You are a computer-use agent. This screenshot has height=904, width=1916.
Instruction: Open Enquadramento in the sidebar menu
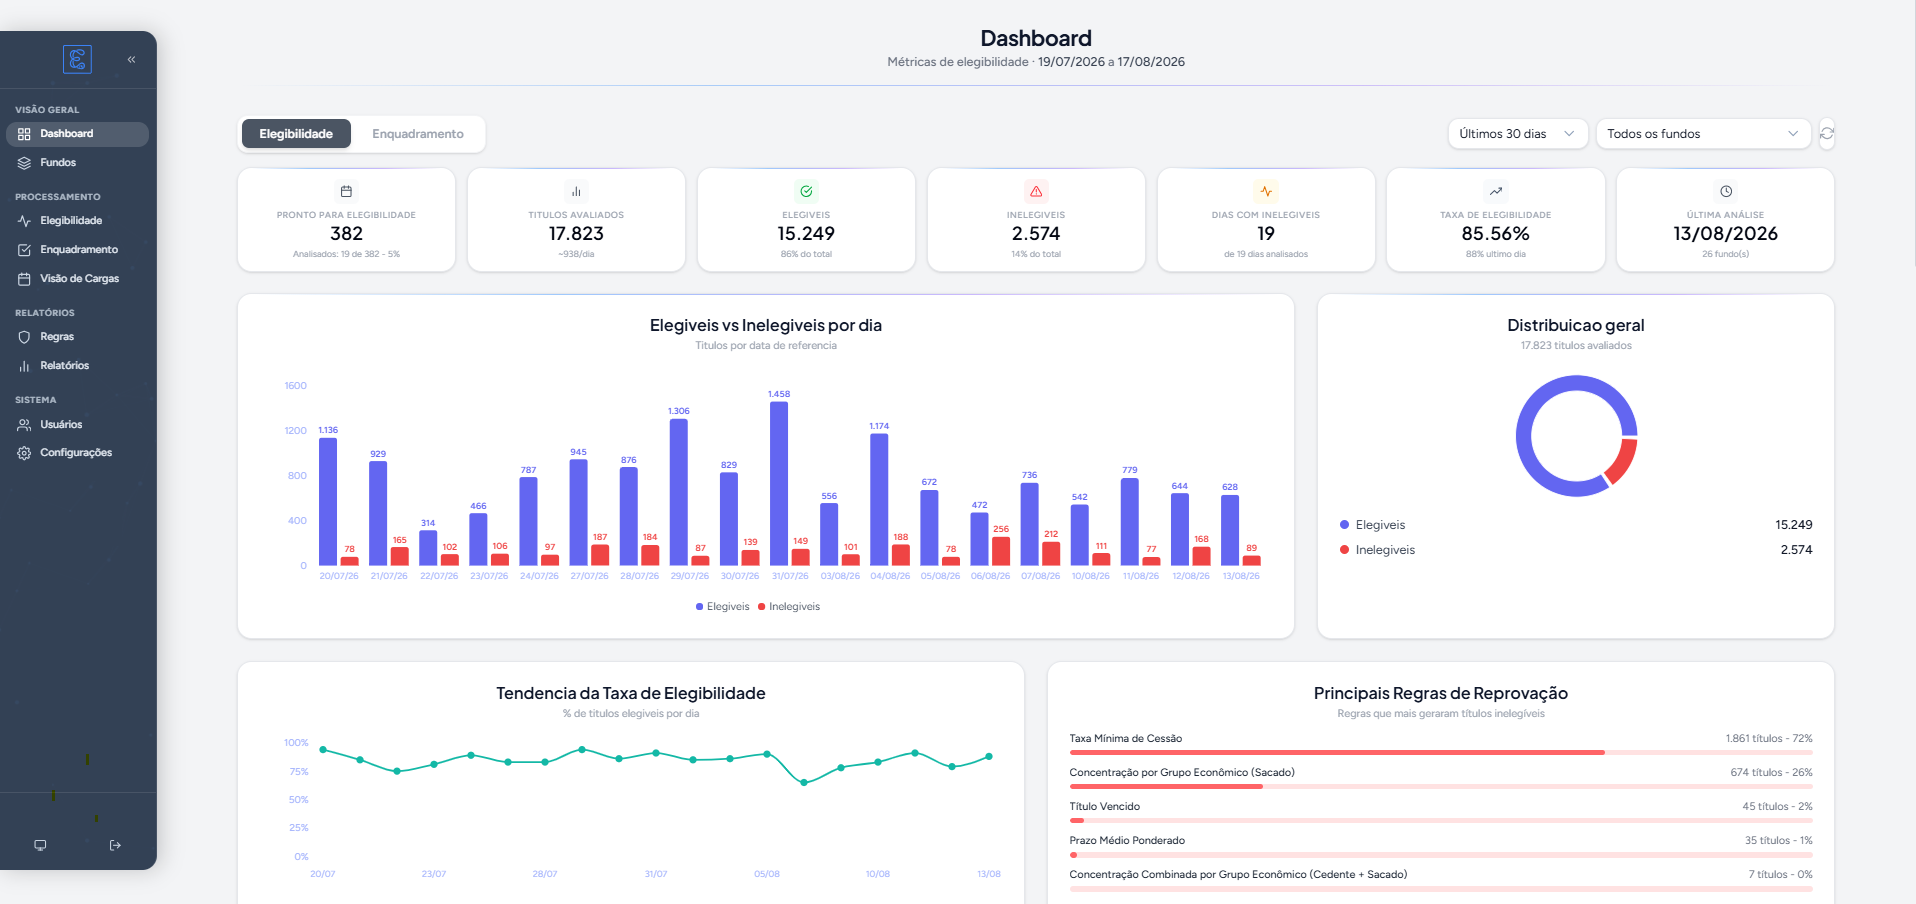point(77,250)
